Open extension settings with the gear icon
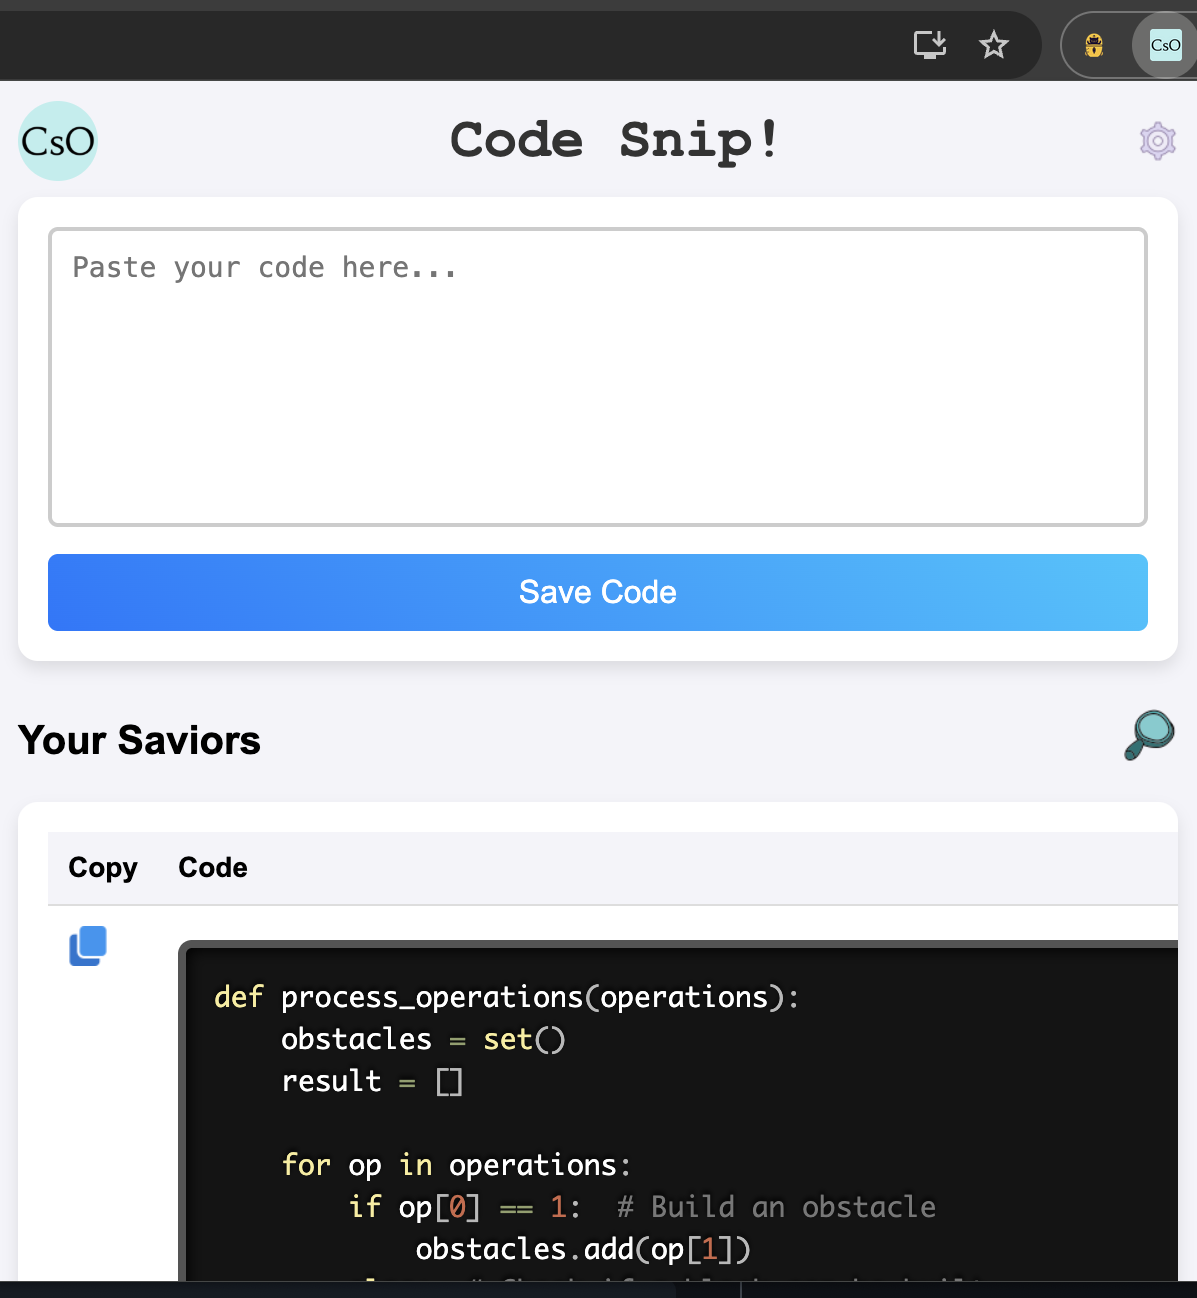The image size is (1197, 1298). (x=1157, y=141)
